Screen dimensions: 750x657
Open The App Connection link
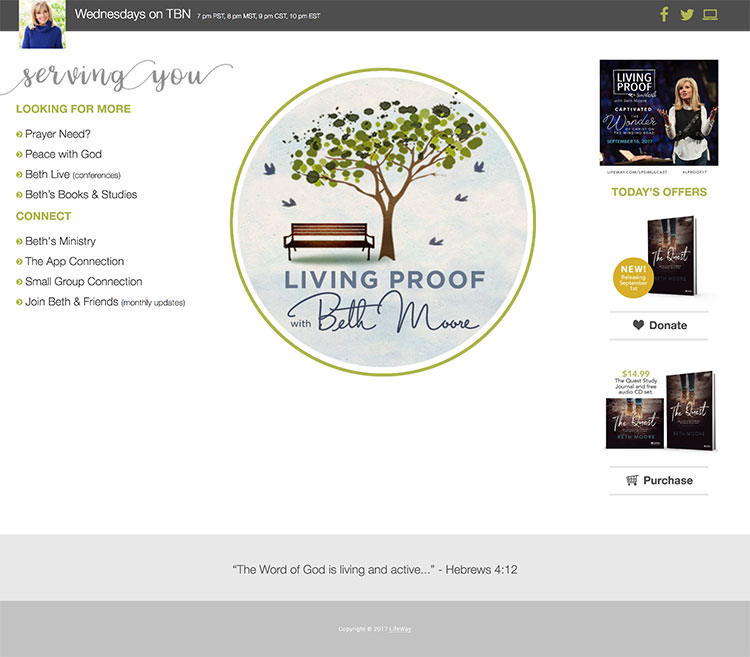(74, 261)
